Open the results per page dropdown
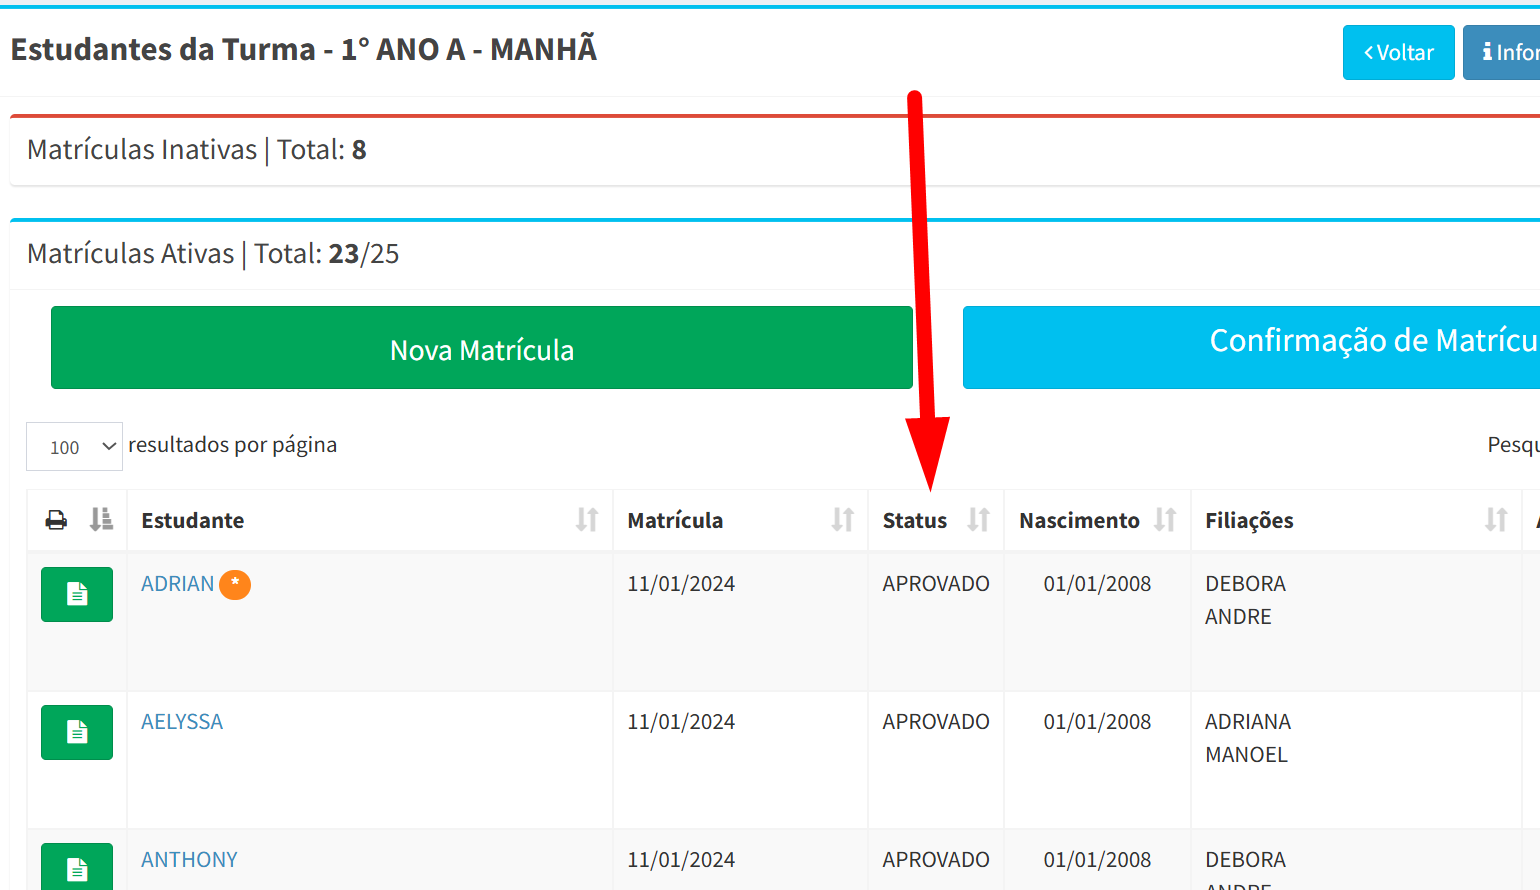Viewport: 1540px width, 890px height. (x=75, y=447)
